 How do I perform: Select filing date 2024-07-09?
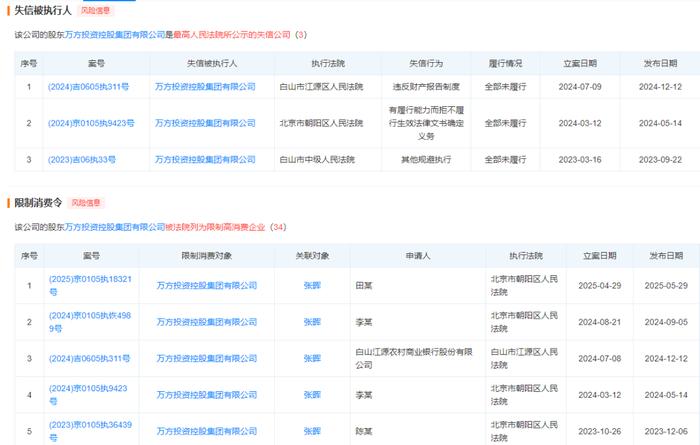(580, 87)
